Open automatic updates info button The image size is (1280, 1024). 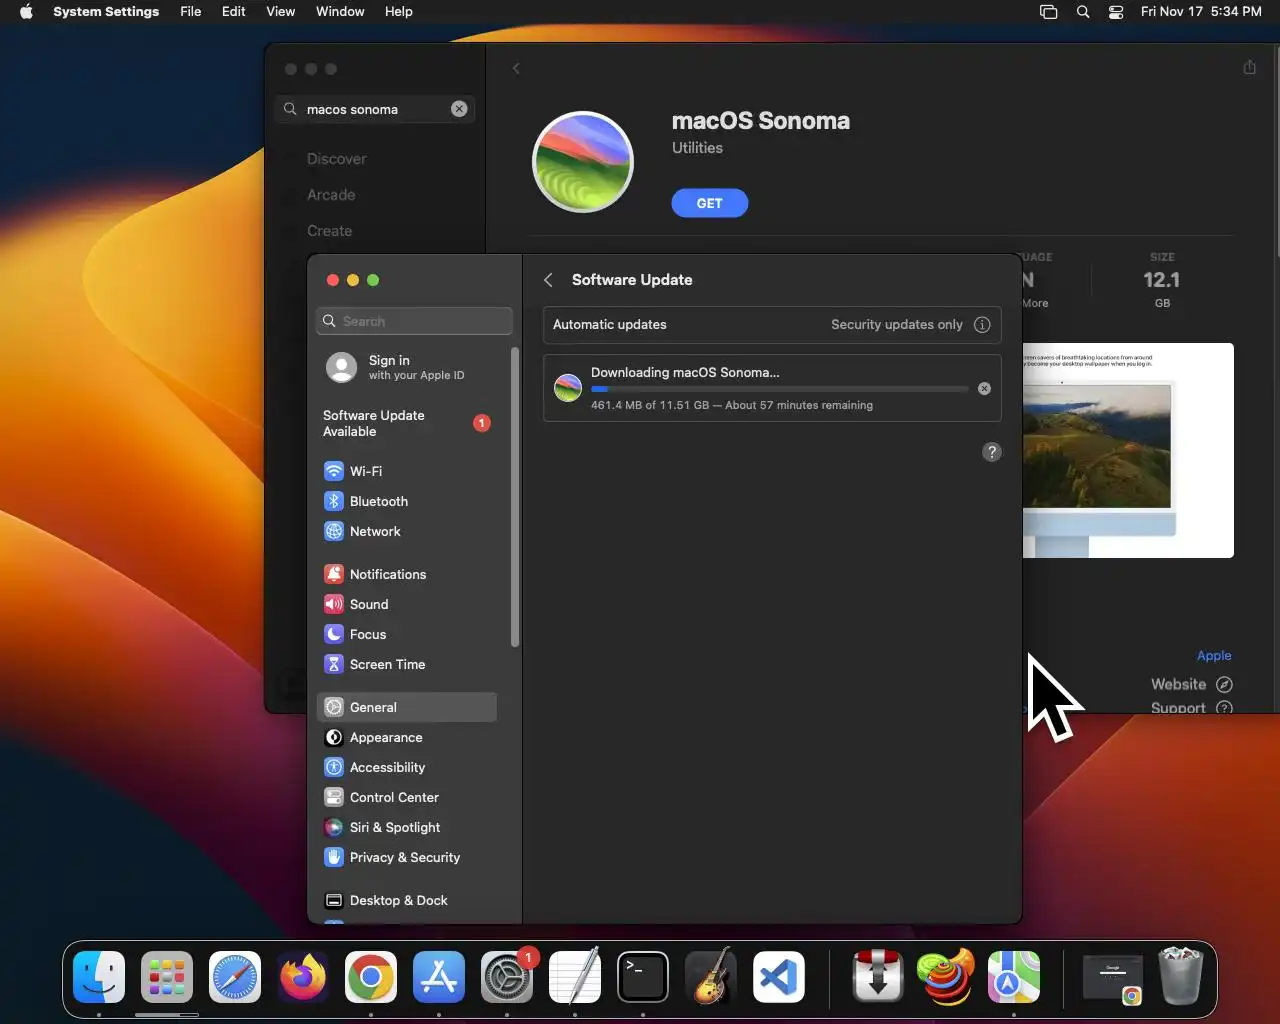pos(982,324)
